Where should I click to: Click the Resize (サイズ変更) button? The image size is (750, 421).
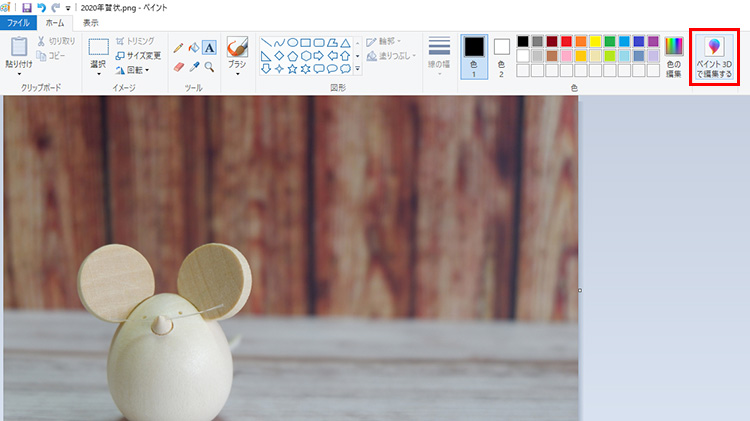[x=136, y=55]
